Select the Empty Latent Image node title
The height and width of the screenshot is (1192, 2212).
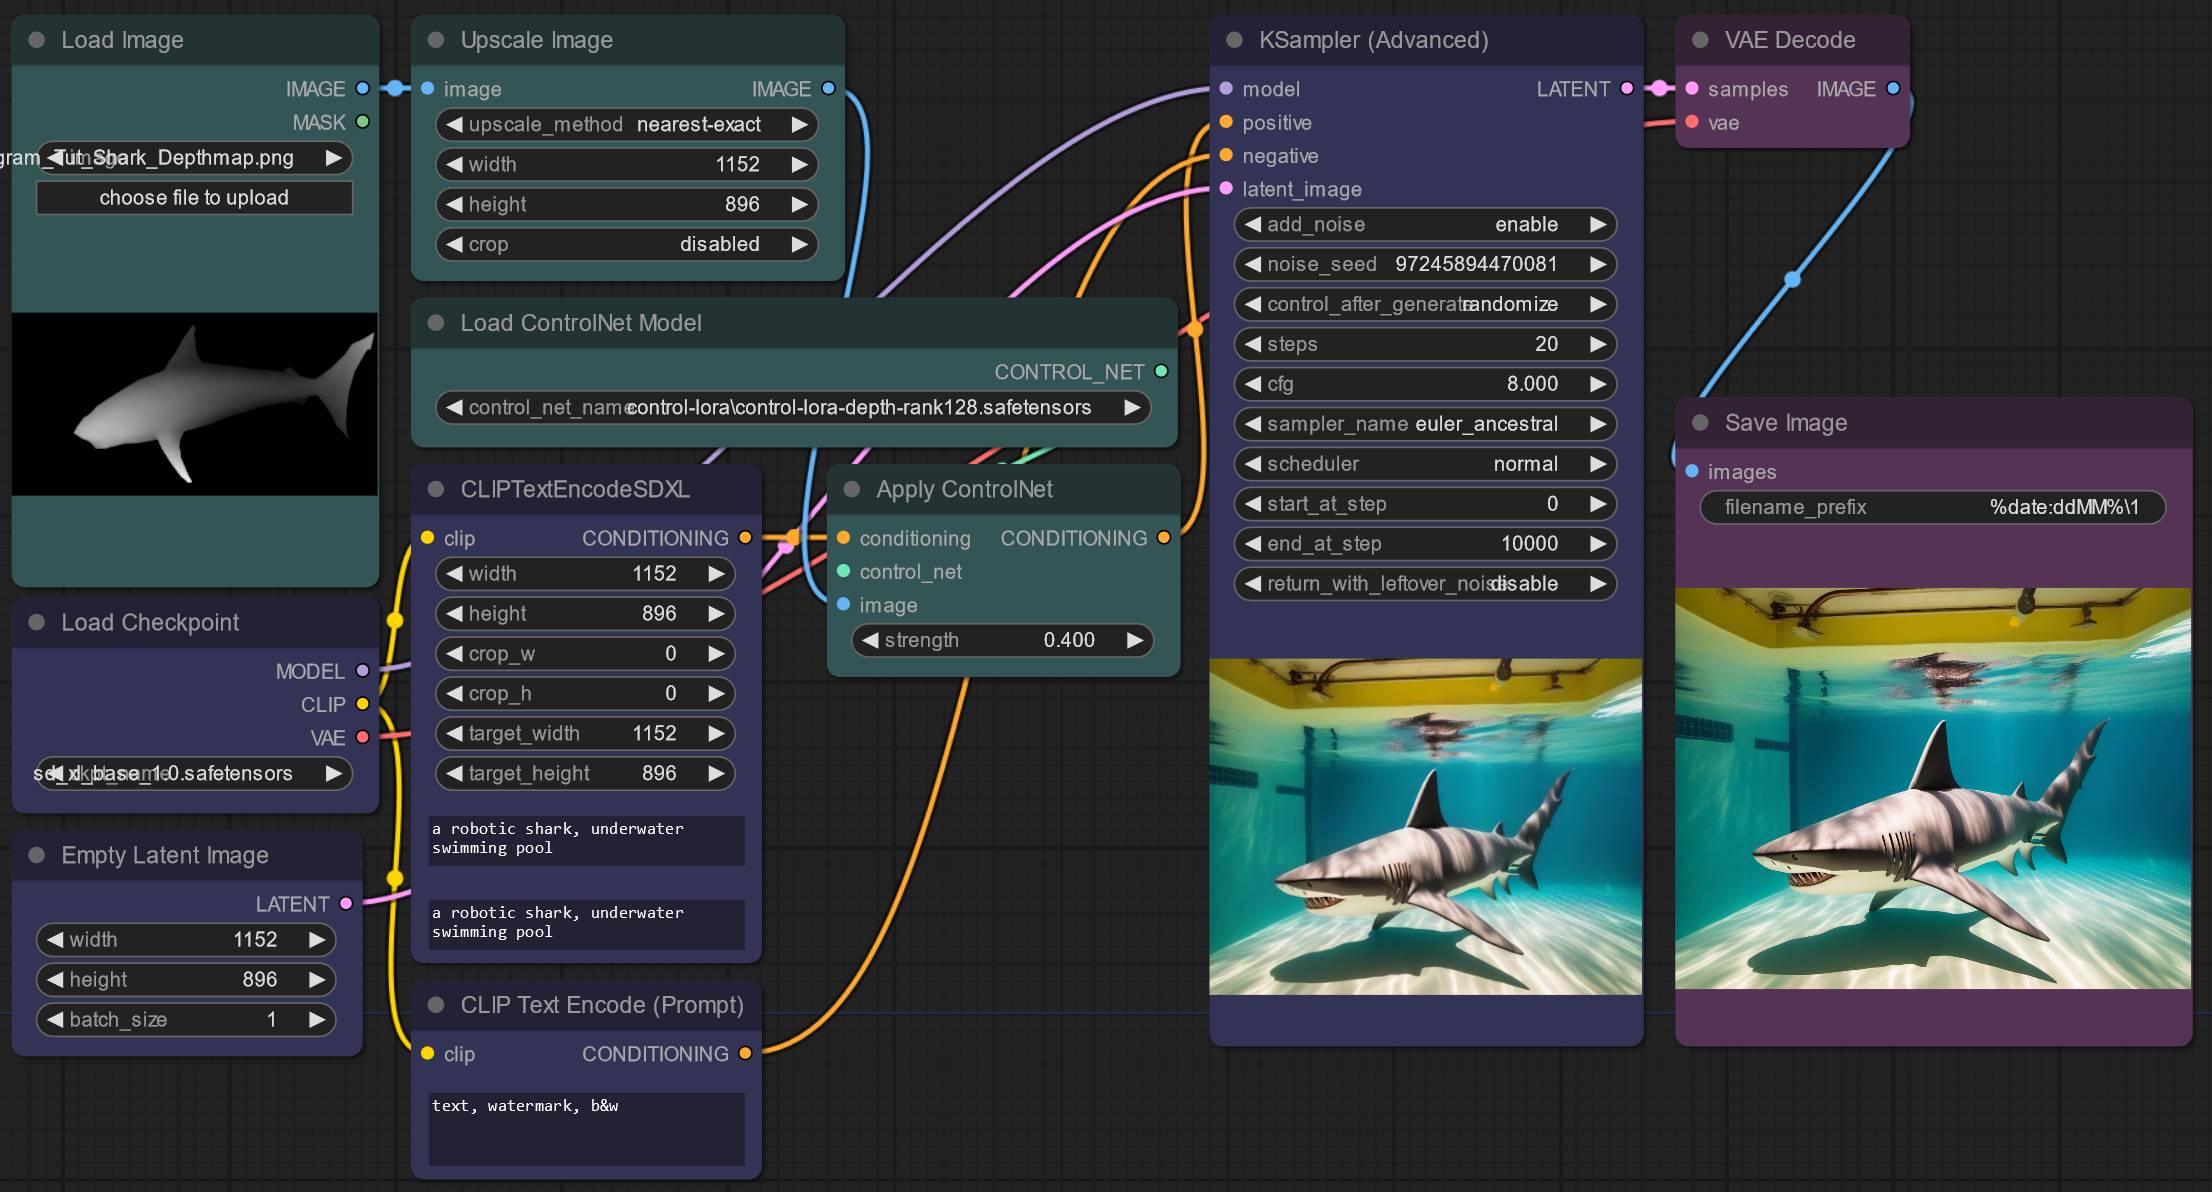pyautogui.click(x=165, y=855)
